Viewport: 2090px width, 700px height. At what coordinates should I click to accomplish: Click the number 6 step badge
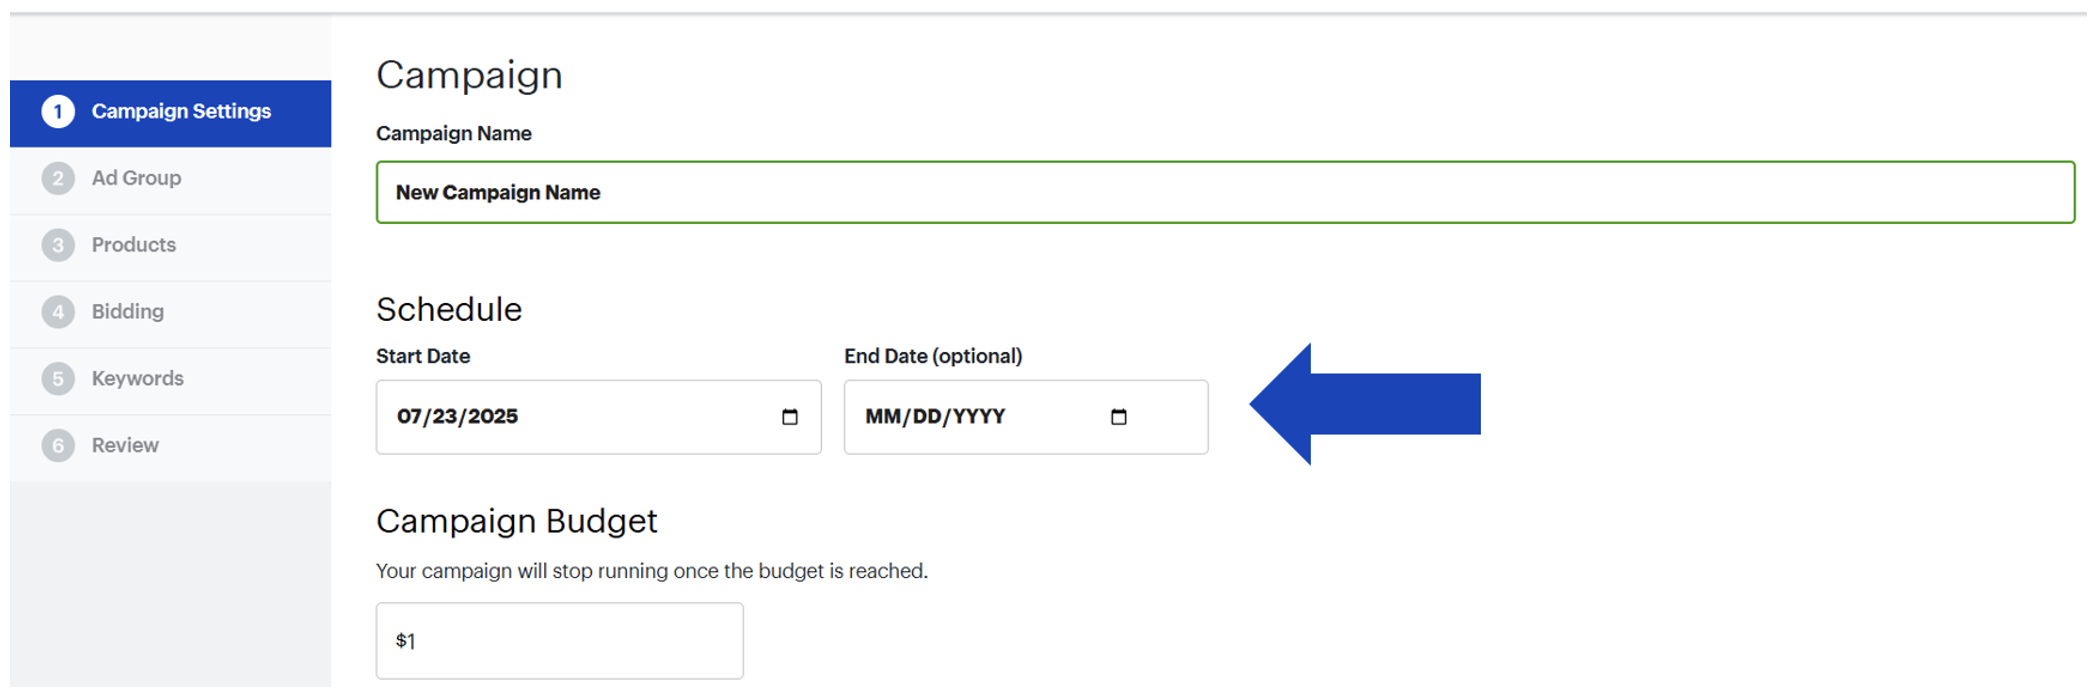click(x=58, y=445)
